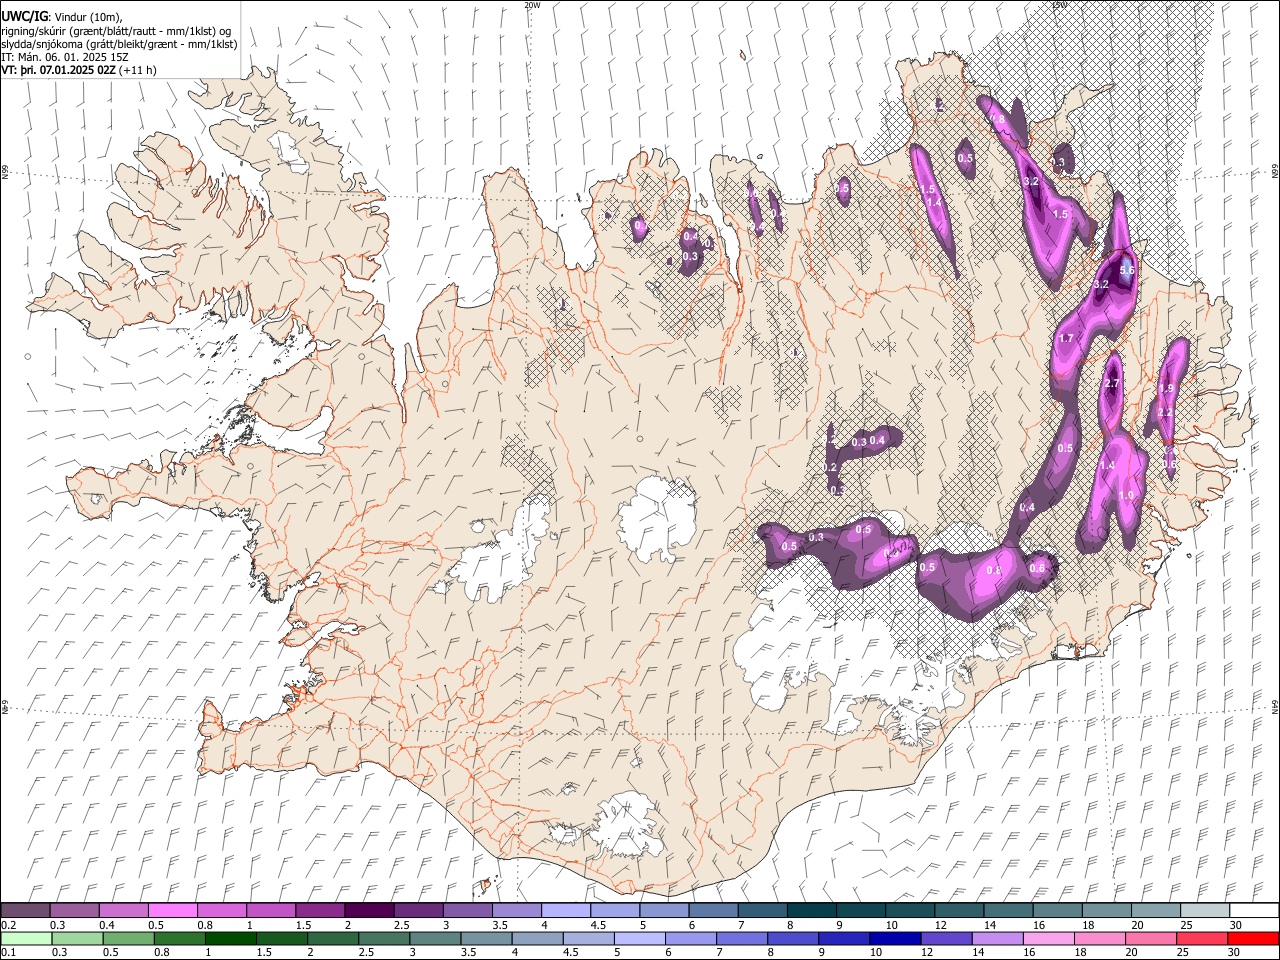Viewport: 1280px width, 960px height.
Task: Click the '0.1' label in bottom legend
Action: [7, 953]
